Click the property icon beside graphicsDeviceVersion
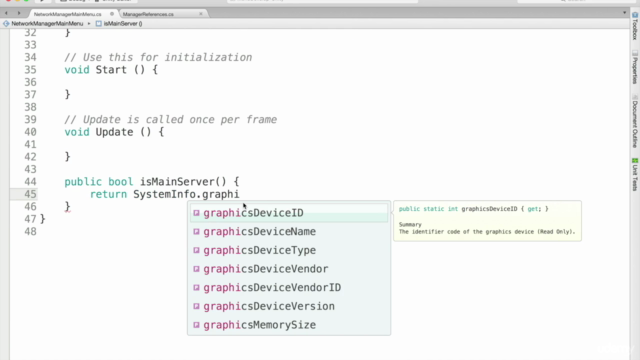Screen dimensions: 640x360 click(196, 307)
